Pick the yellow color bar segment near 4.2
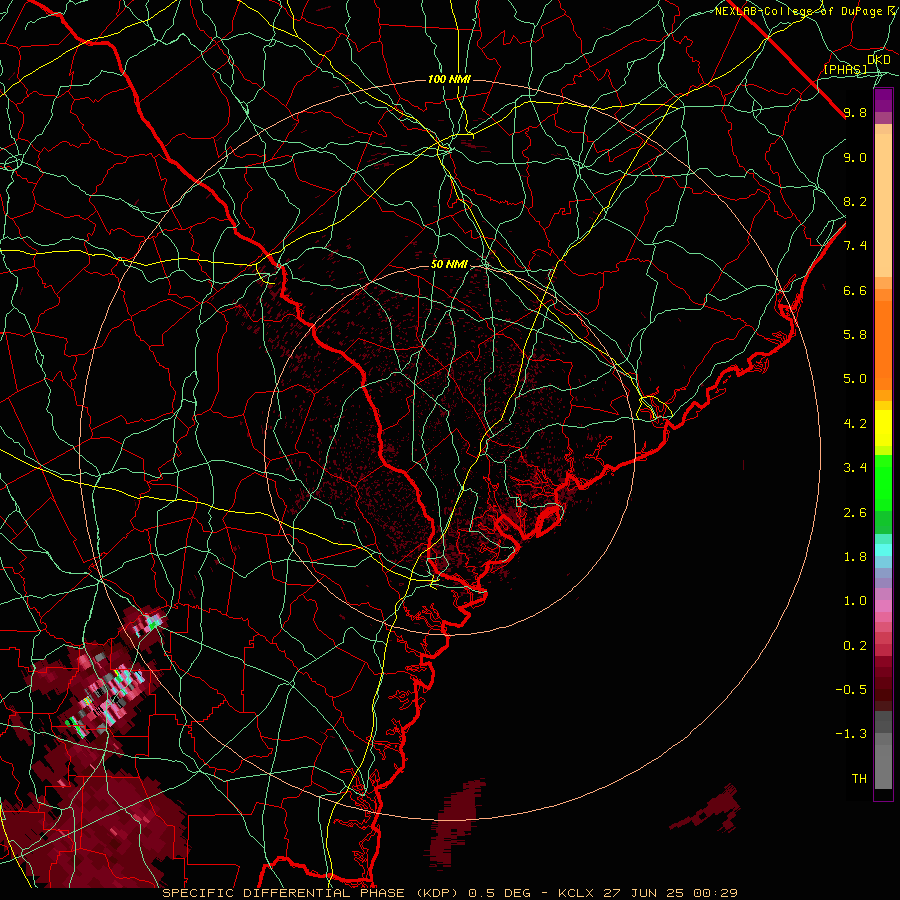This screenshot has width=900, height=900. [883, 428]
